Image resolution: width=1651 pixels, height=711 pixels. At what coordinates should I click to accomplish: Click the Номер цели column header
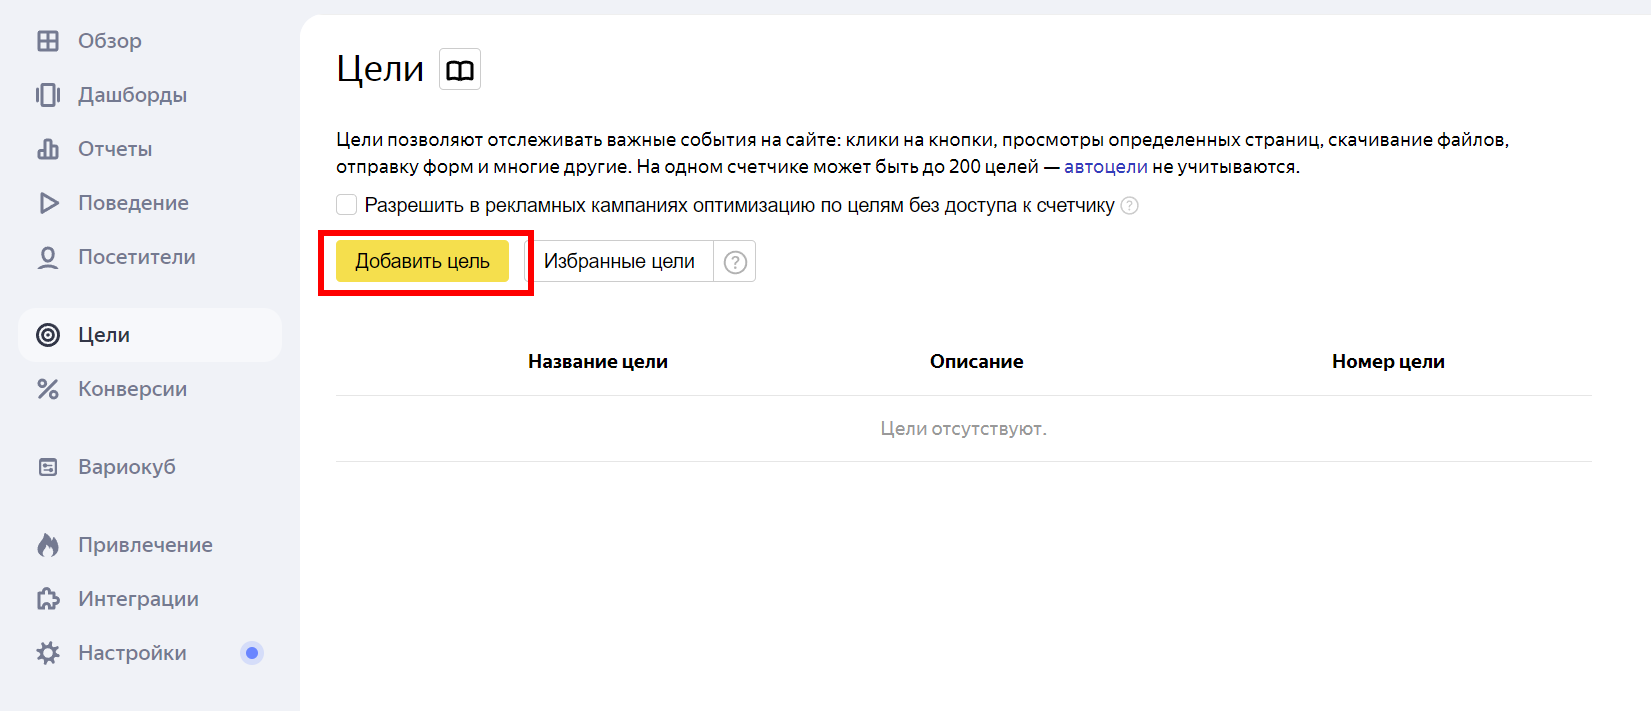(x=1388, y=362)
